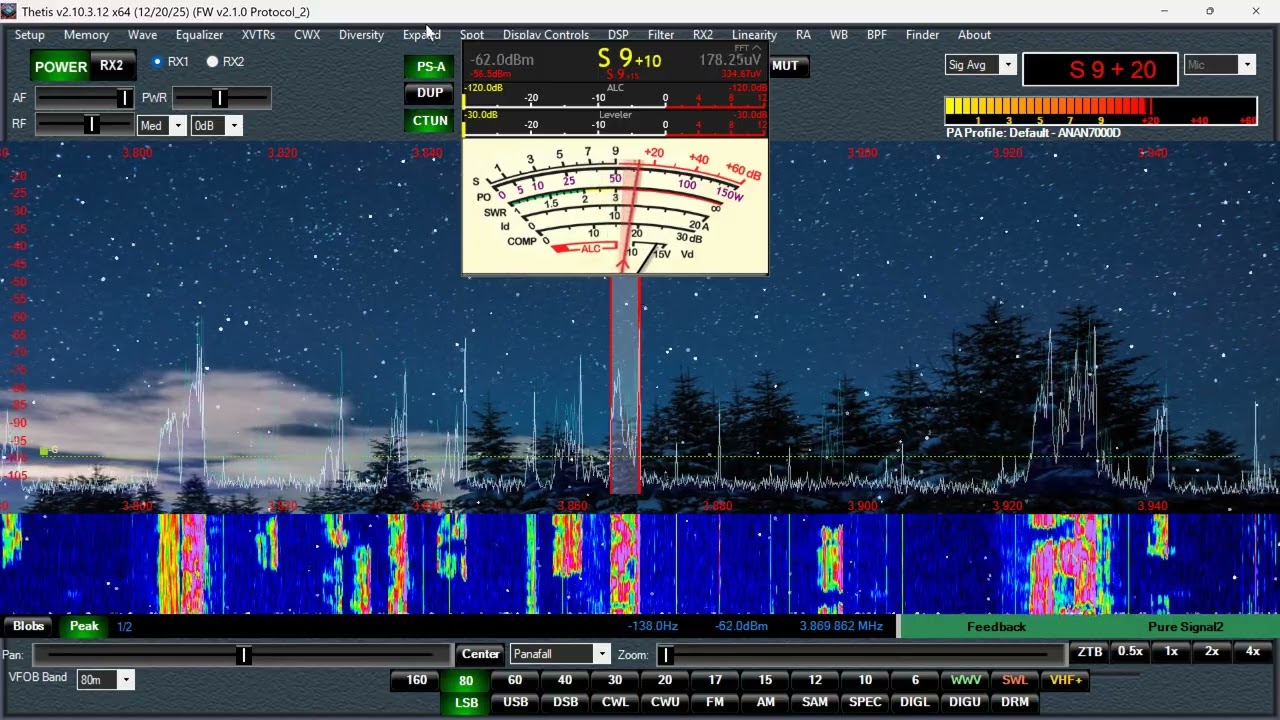Toggle the DUP duplex button
Viewport: 1280px width, 720px height.
click(x=430, y=93)
